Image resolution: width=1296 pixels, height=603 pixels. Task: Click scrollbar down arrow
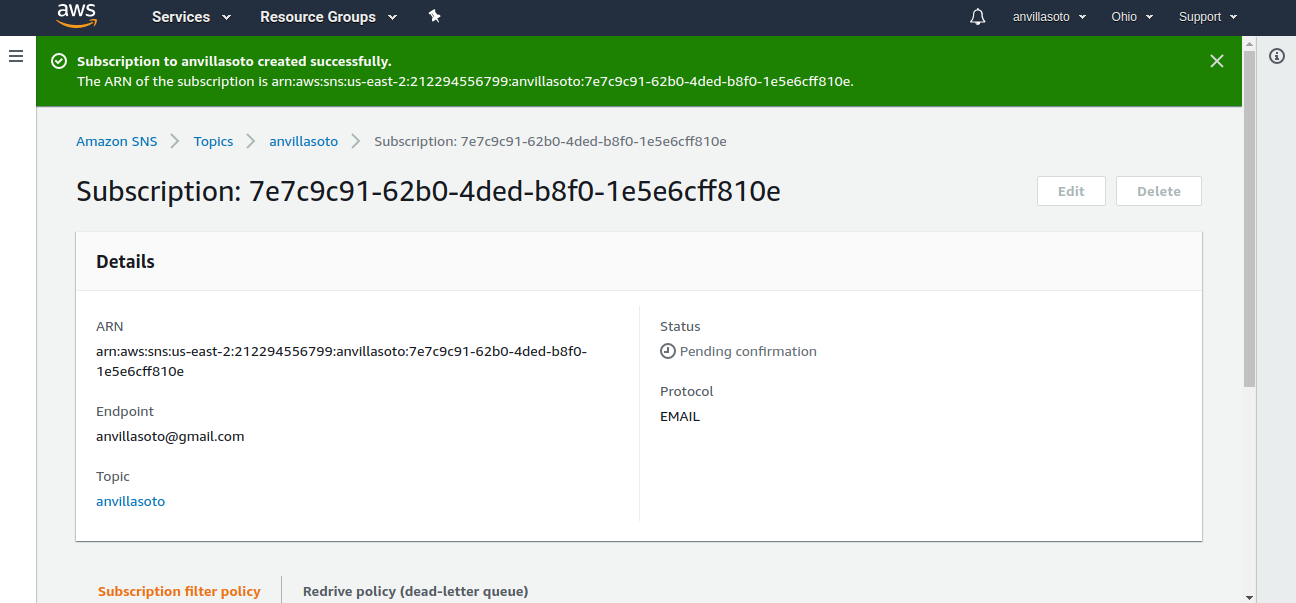coord(1249,596)
